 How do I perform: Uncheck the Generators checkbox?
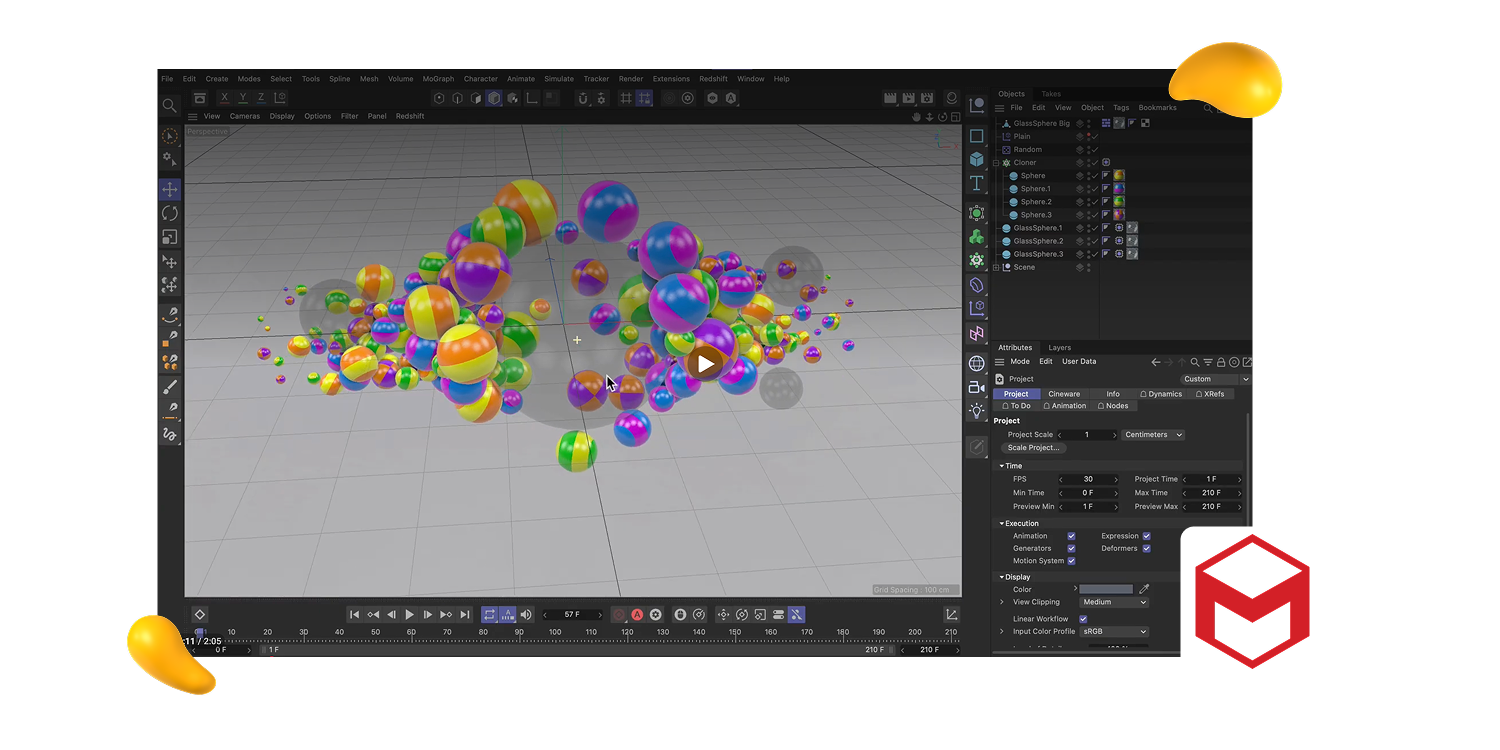coord(1071,548)
